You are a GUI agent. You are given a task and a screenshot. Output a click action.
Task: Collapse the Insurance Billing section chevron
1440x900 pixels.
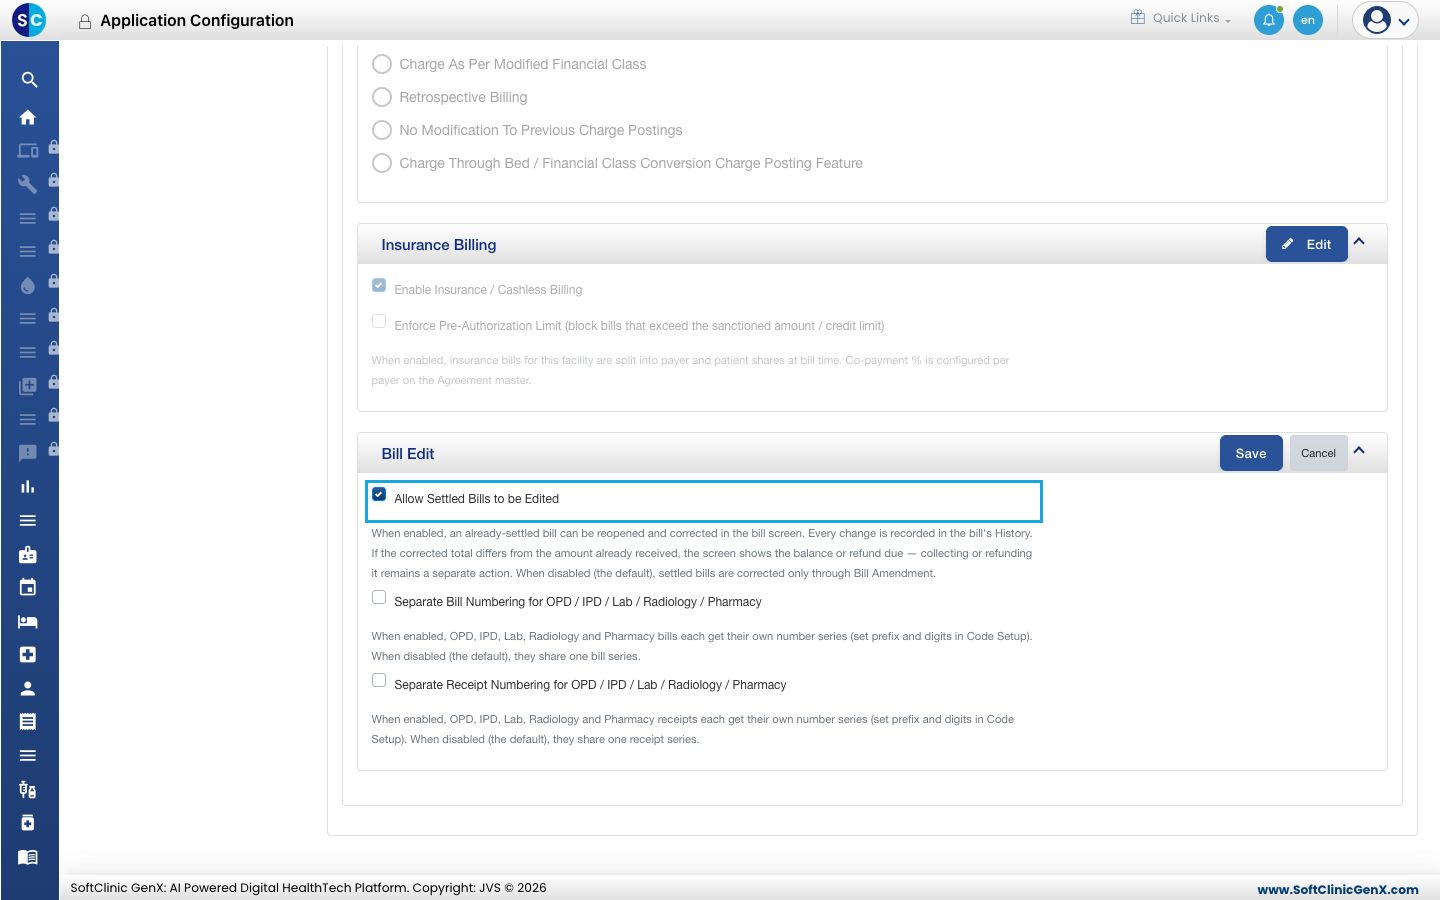pyautogui.click(x=1359, y=242)
